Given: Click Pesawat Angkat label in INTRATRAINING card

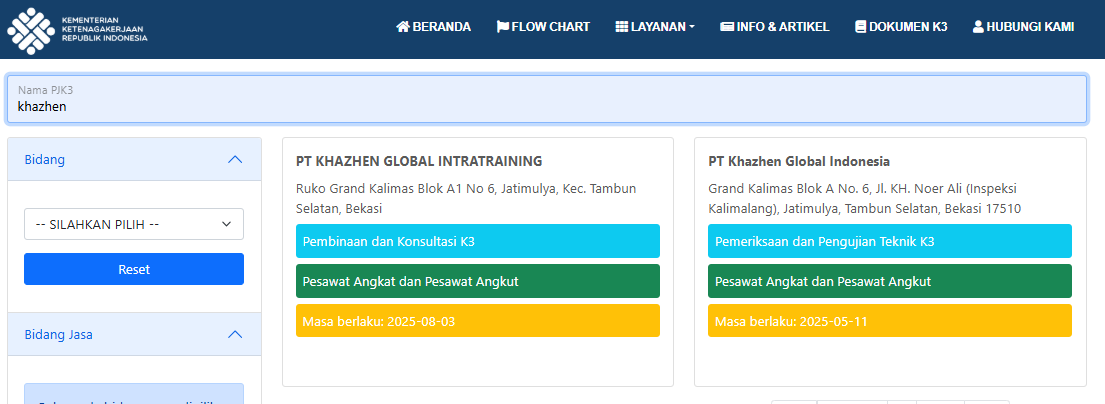Looking at the screenshot, I should [478, 281].
